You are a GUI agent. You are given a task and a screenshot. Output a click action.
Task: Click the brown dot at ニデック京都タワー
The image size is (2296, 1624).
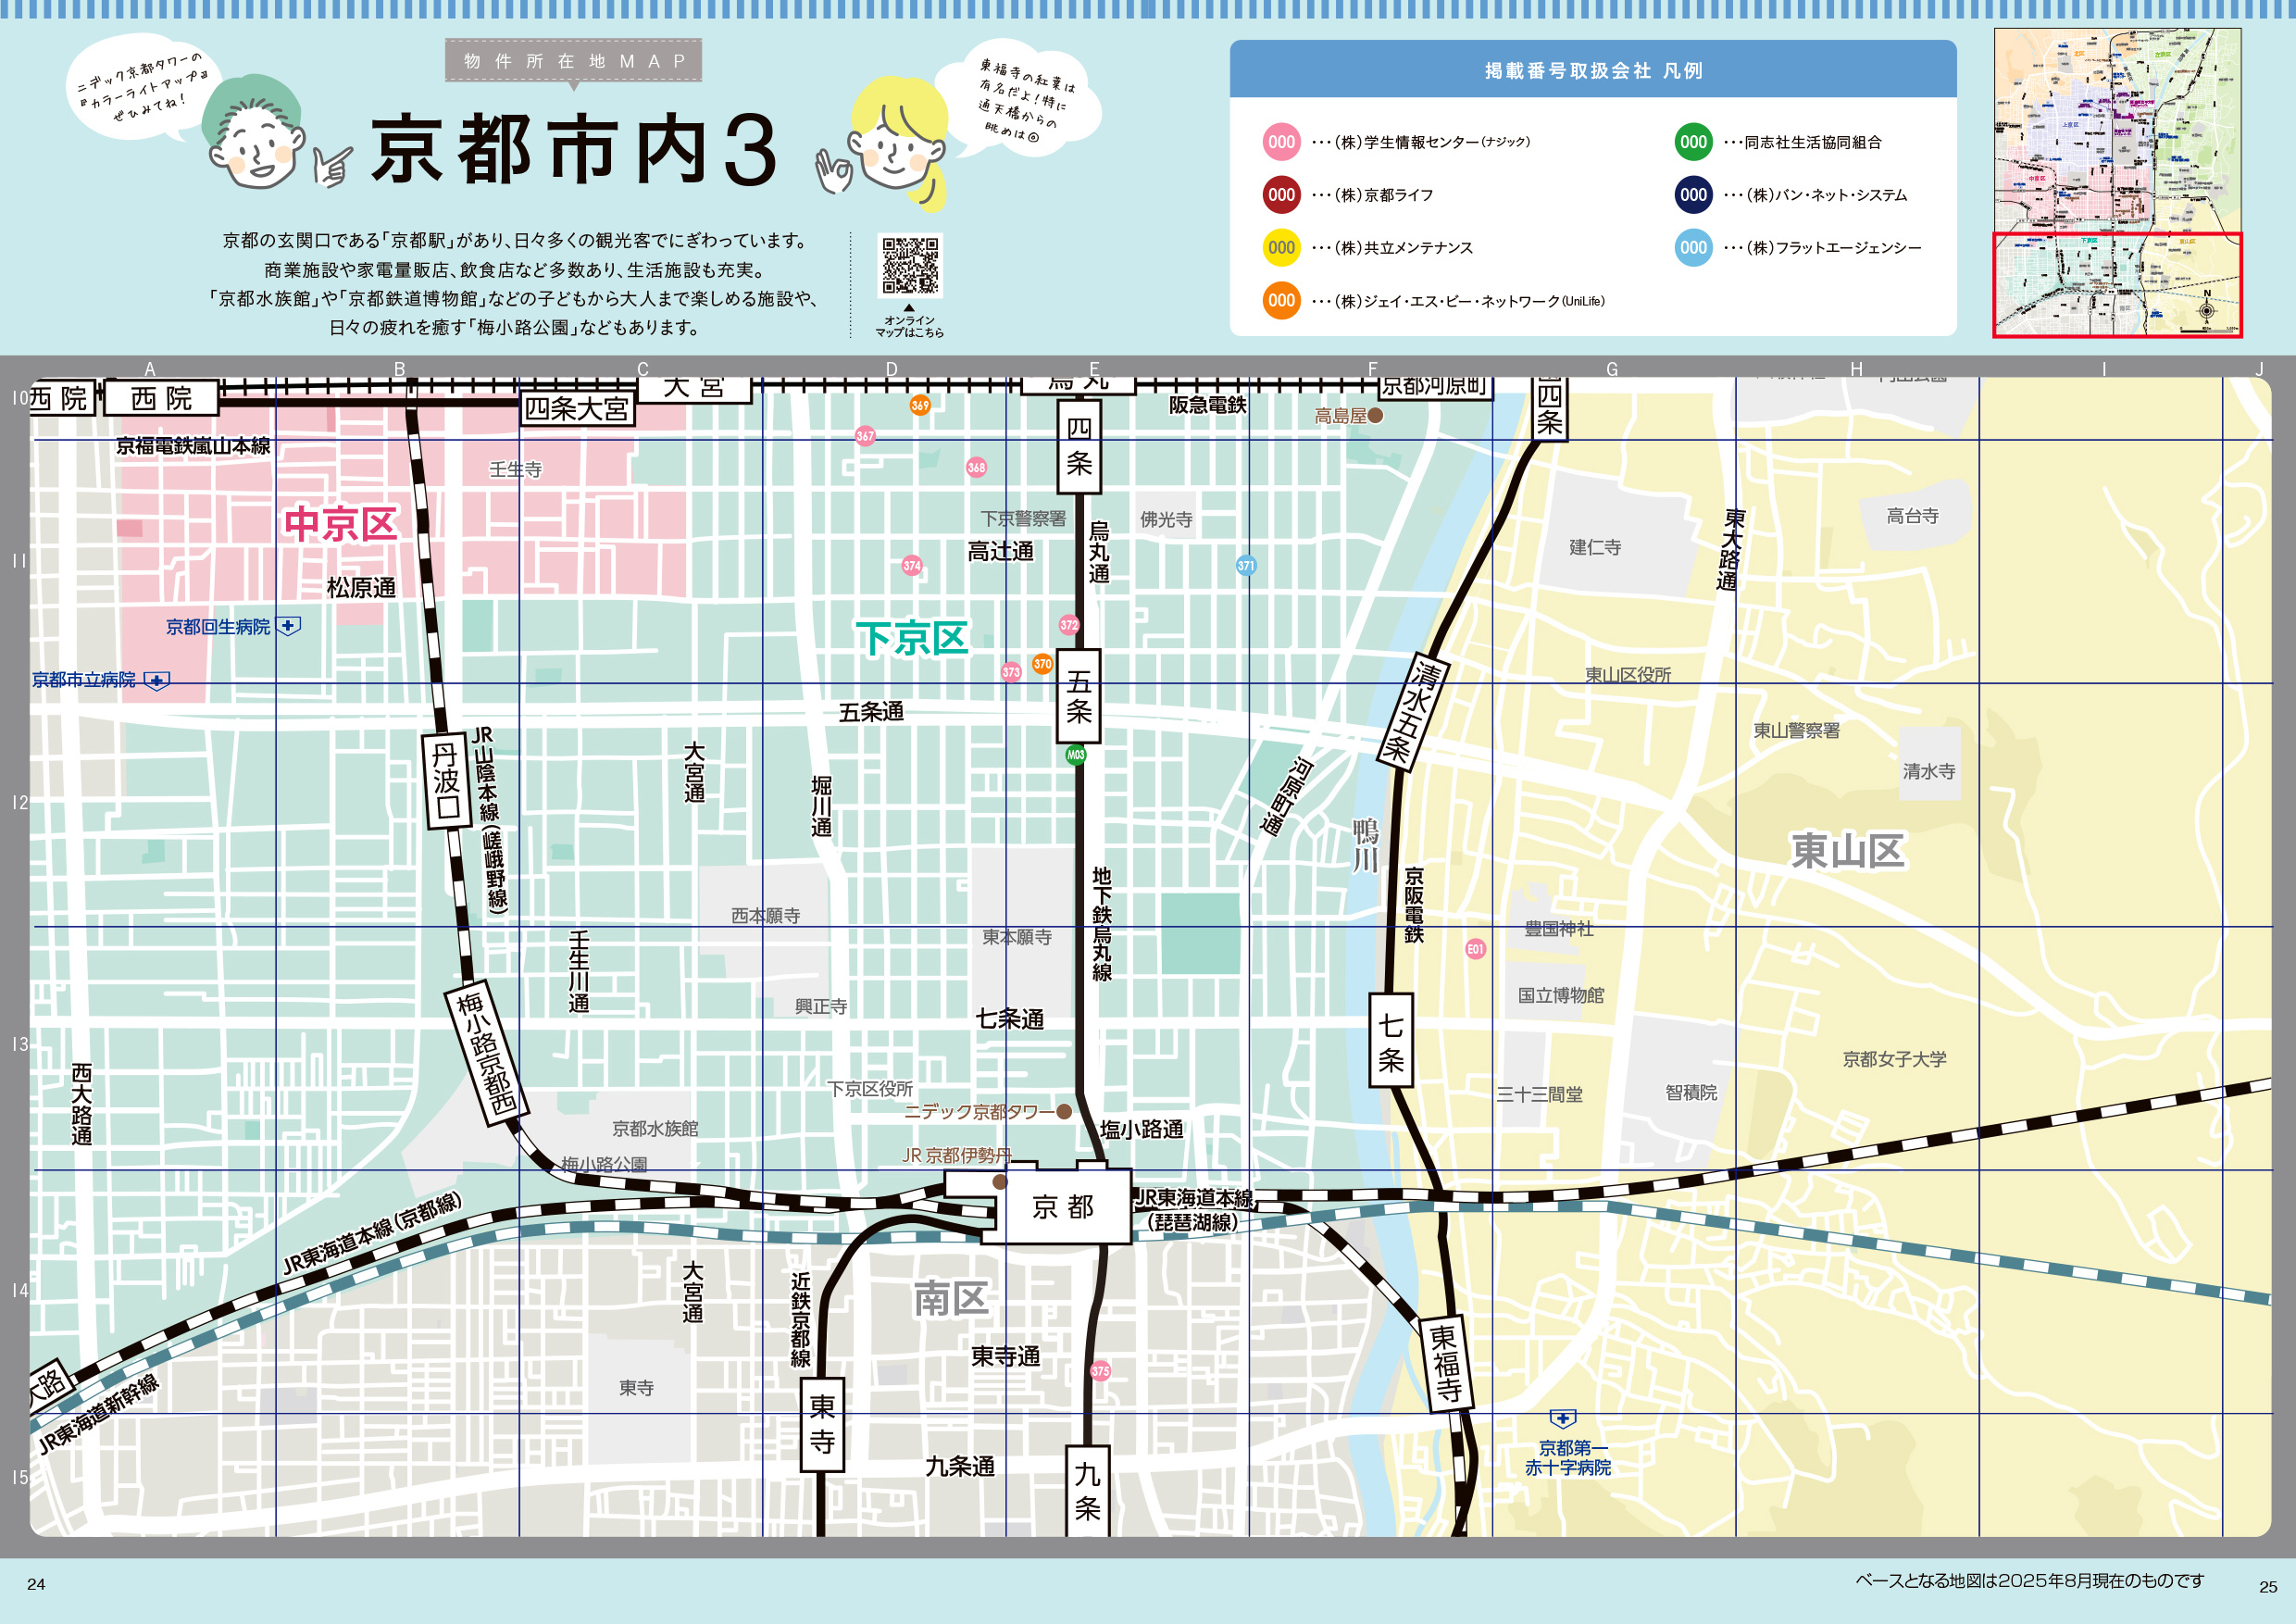point(1063,1112)
